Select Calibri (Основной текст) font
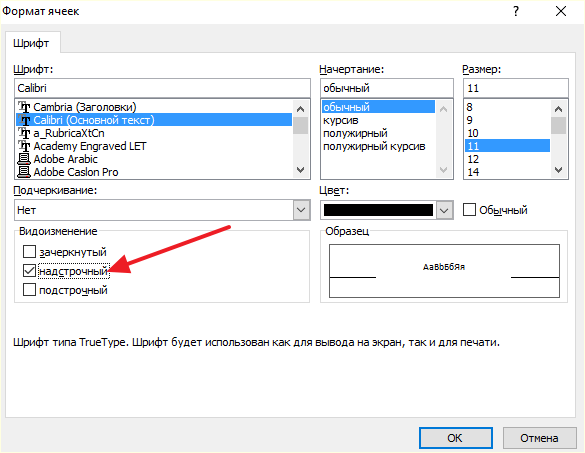 pyautogui.click(x=154, y=120)
